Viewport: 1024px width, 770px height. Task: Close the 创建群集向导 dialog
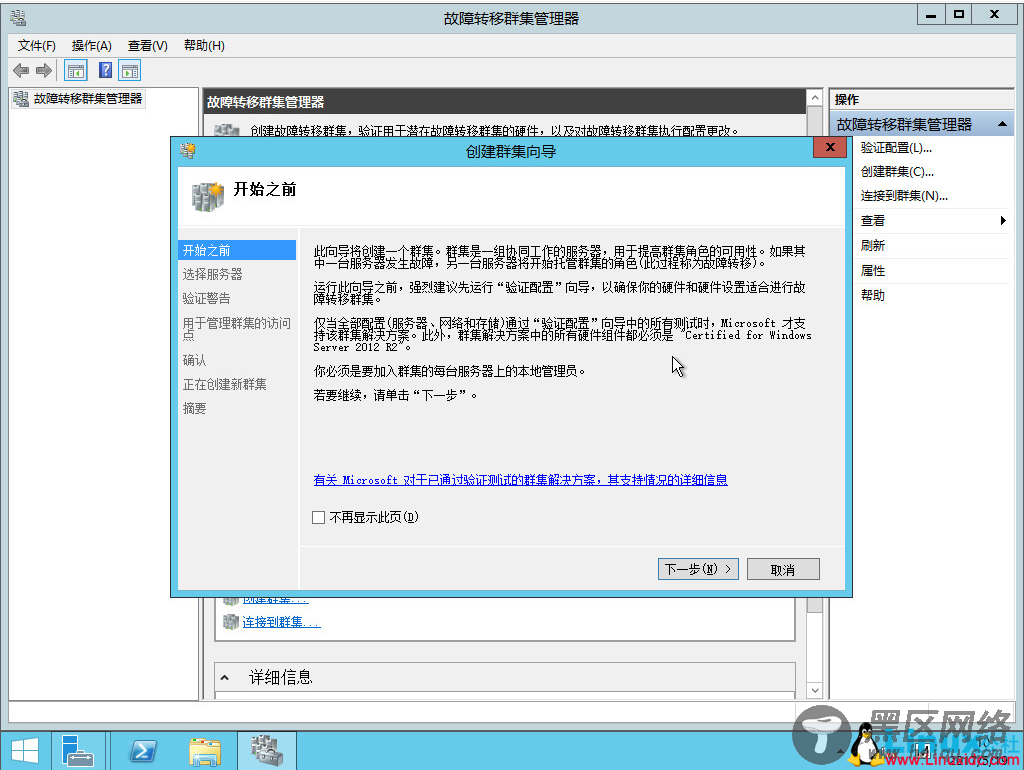[830, 147]
